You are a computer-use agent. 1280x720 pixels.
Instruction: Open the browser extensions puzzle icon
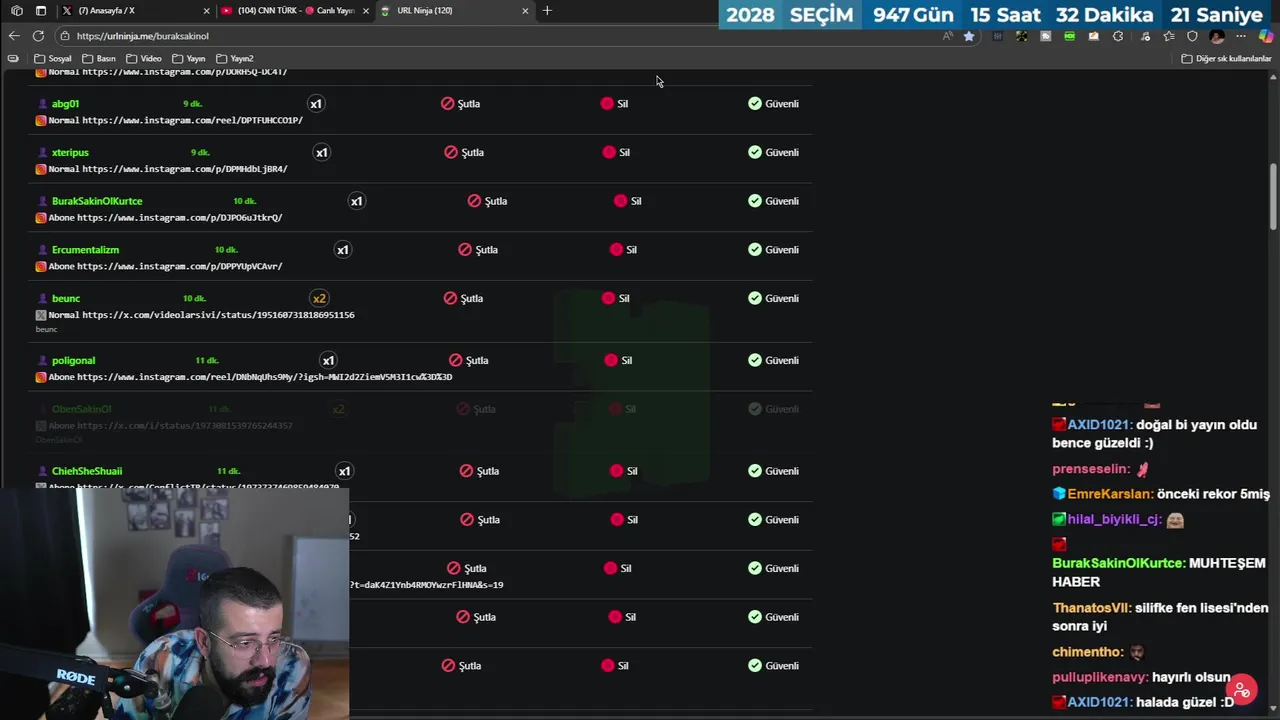1118,36
